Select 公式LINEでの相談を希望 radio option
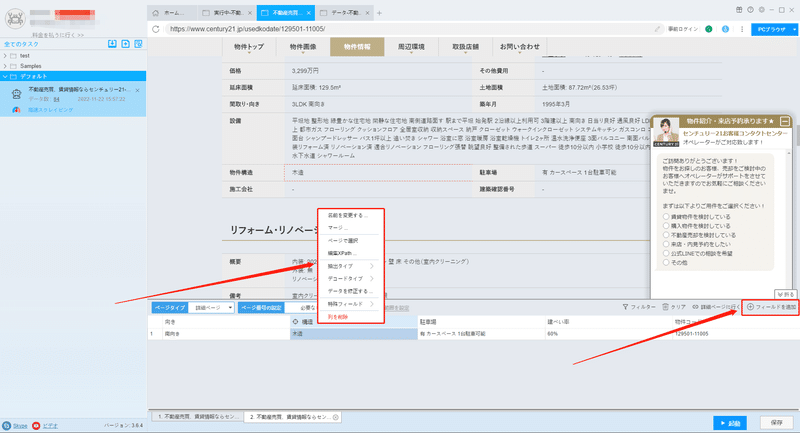The width and height of the screenshot is (800, 433). pos(666,253)
